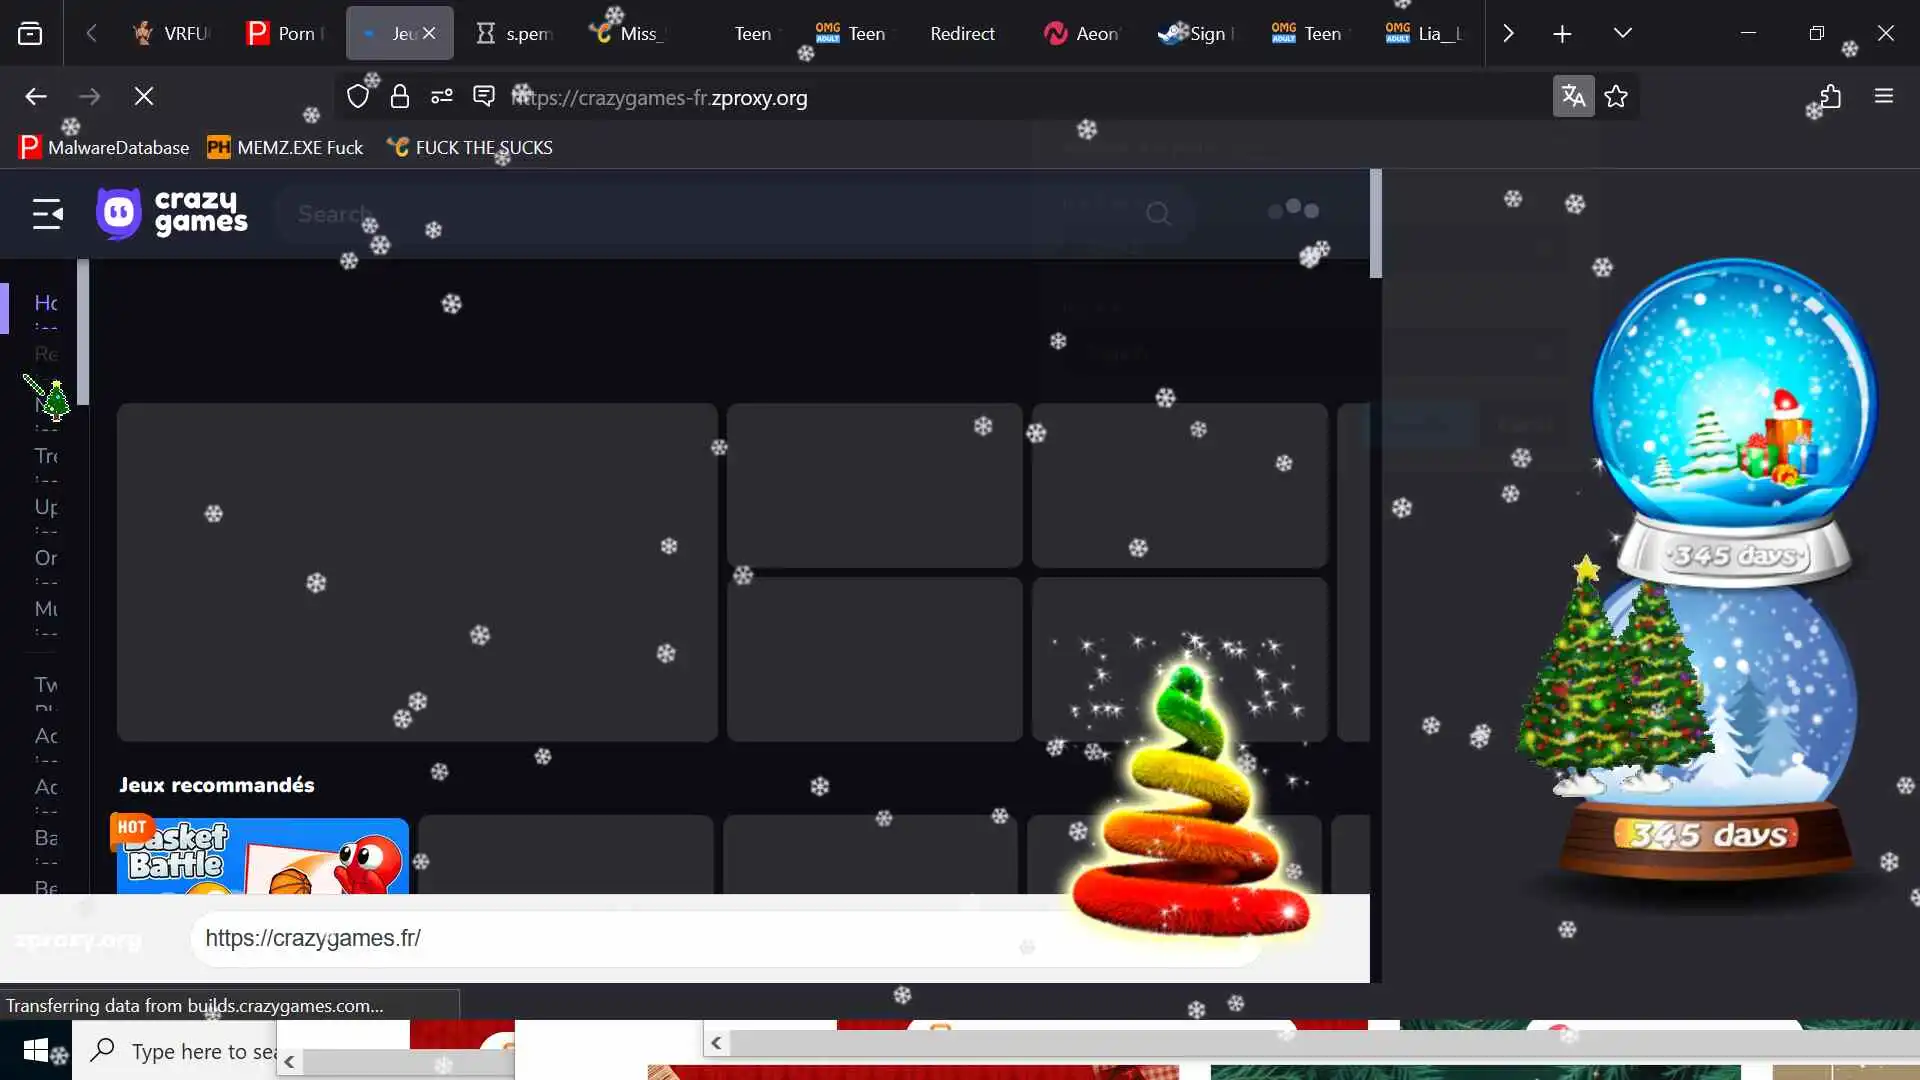This screenshot has height=1080, width=1920.
Task: Switch to the Redirect tab
Action: click(x=961, y=34)
